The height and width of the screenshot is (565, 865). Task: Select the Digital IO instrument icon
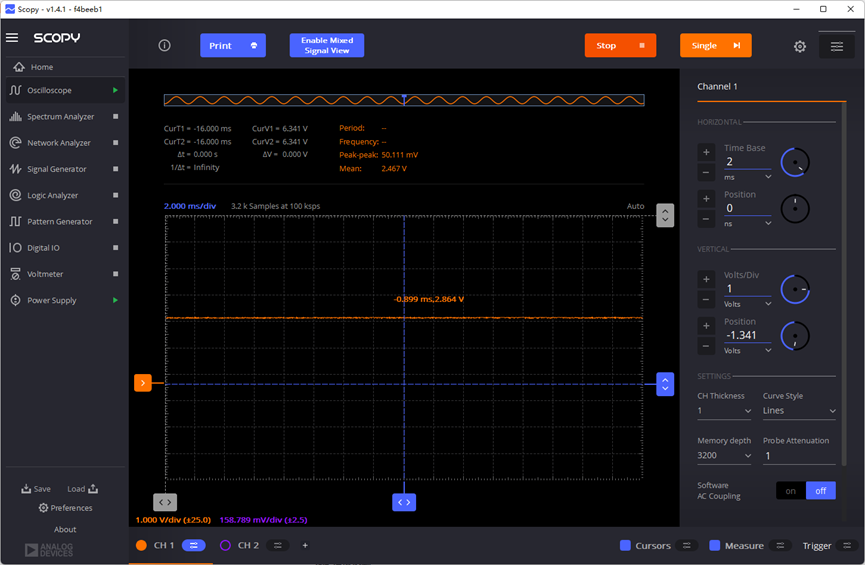click(x=15, y=248)
